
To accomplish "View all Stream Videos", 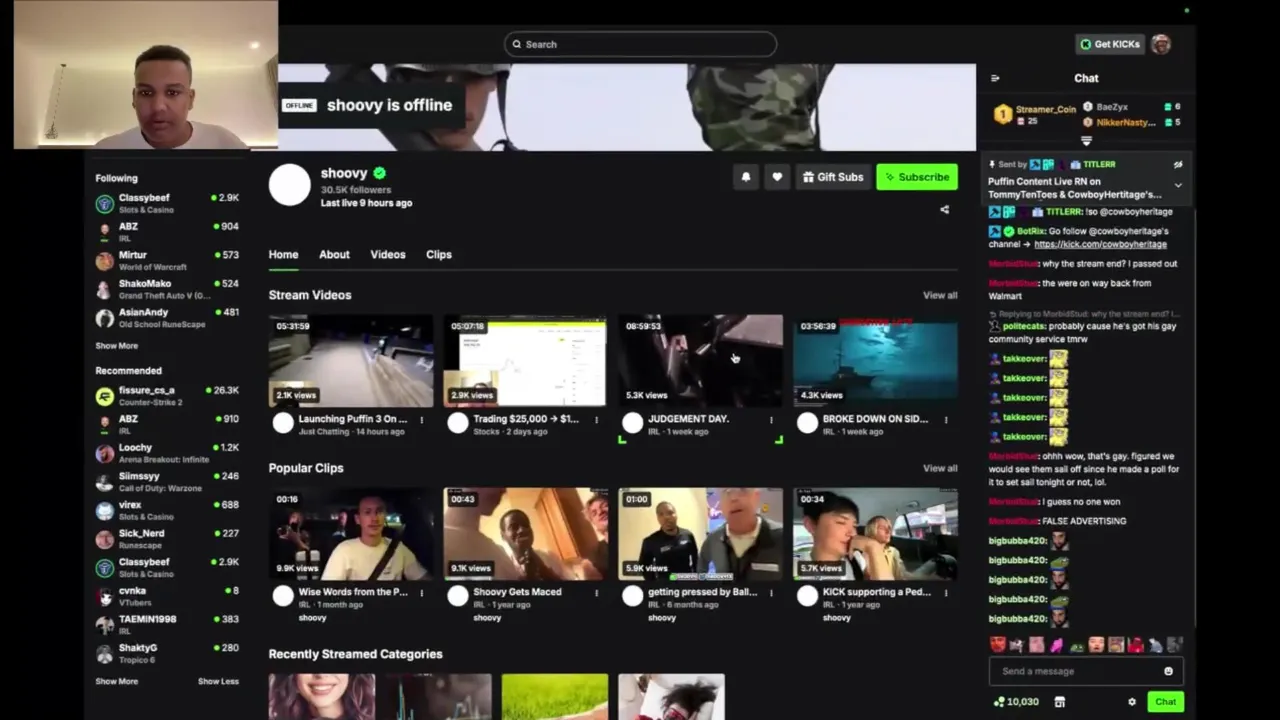I will pos(940,296).
